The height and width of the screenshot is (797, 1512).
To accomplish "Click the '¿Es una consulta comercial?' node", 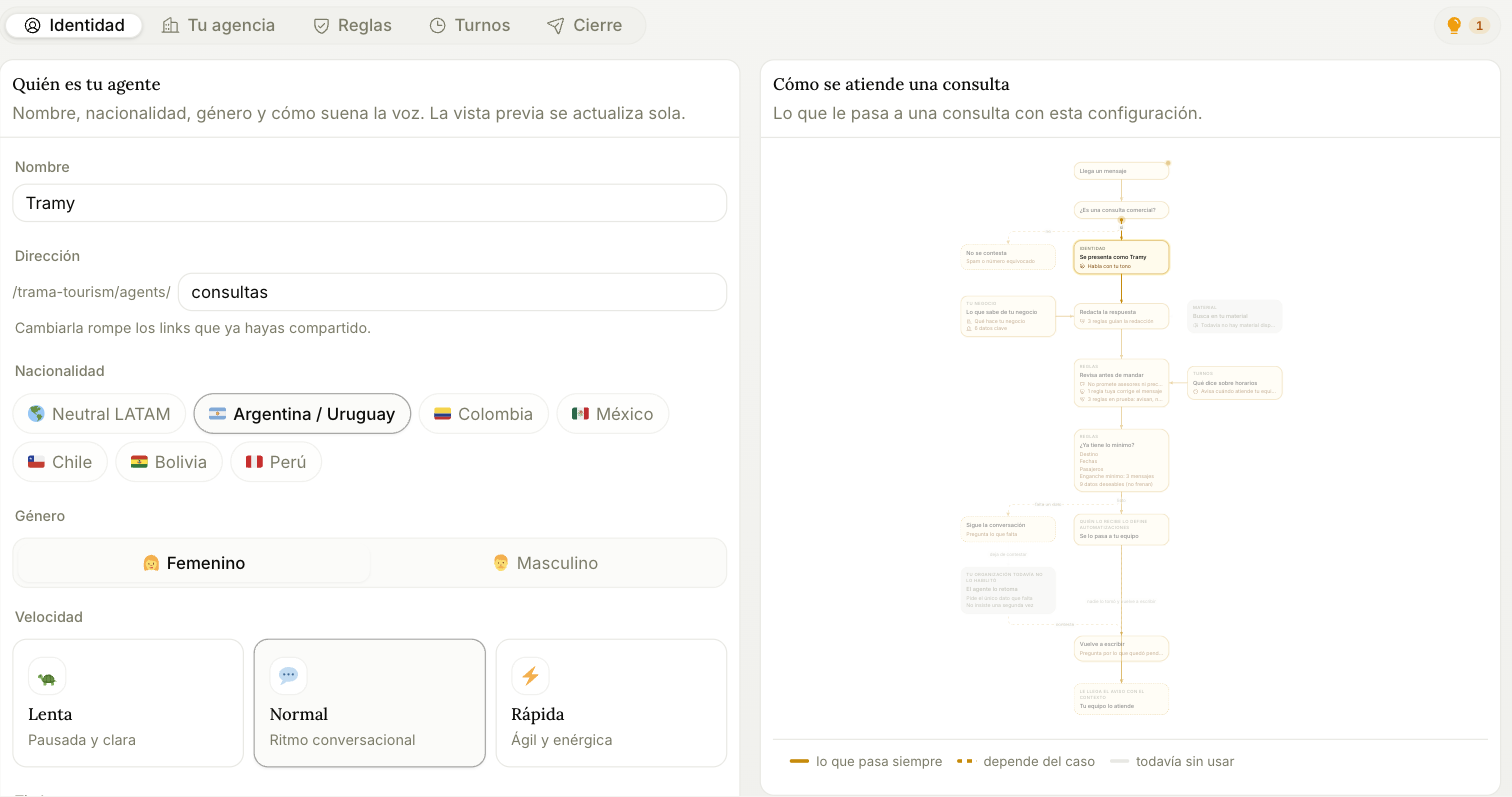I will coord(1121,210).
